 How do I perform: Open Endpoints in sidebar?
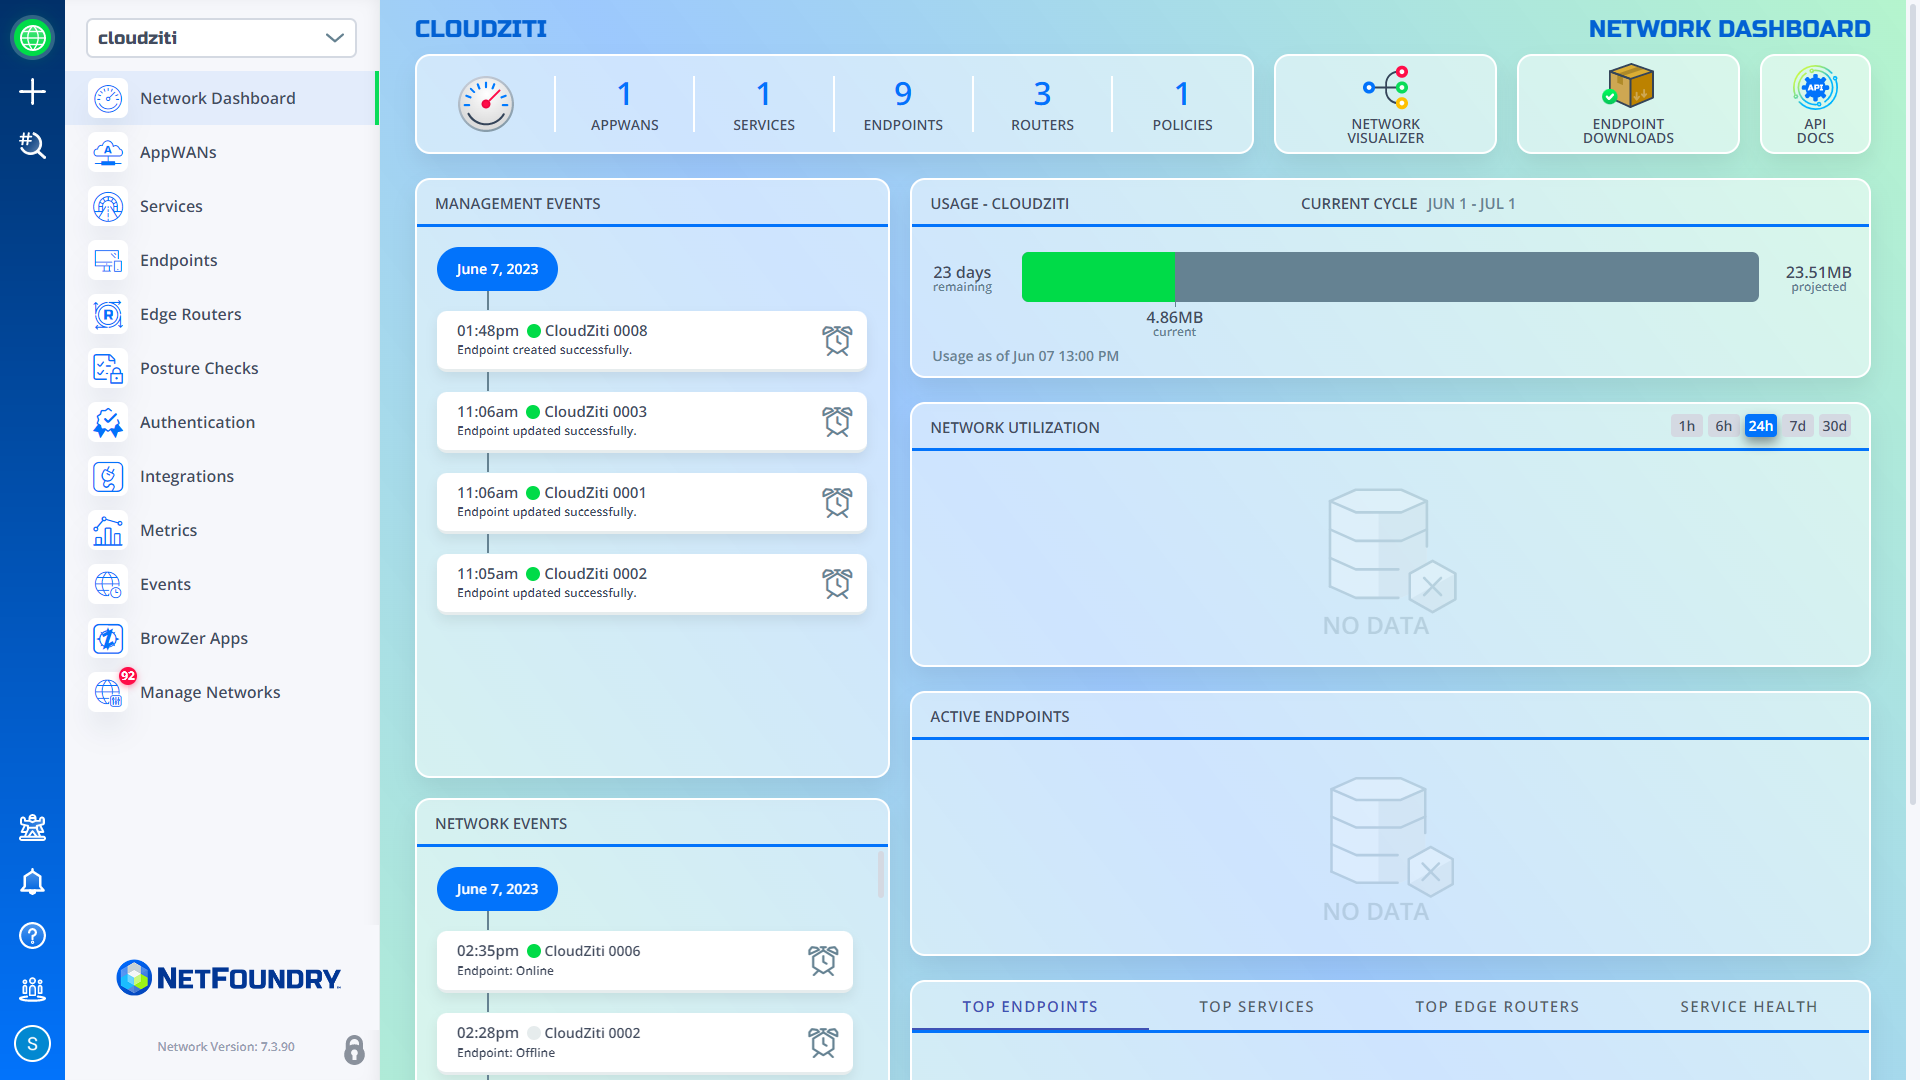[x=222, y=260]
